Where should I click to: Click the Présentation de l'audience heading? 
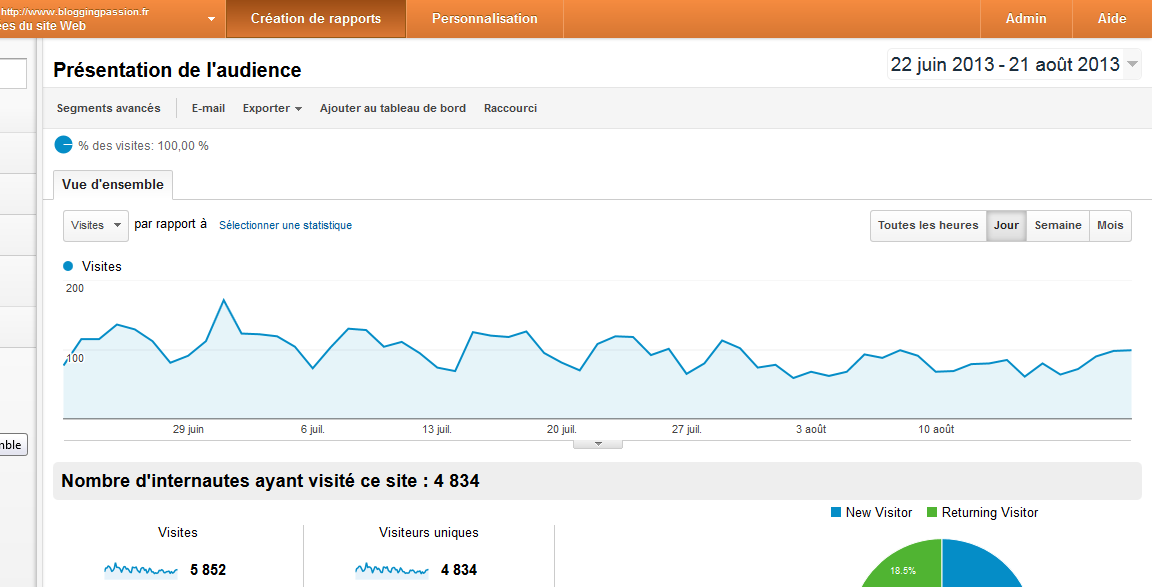(177, 70)
